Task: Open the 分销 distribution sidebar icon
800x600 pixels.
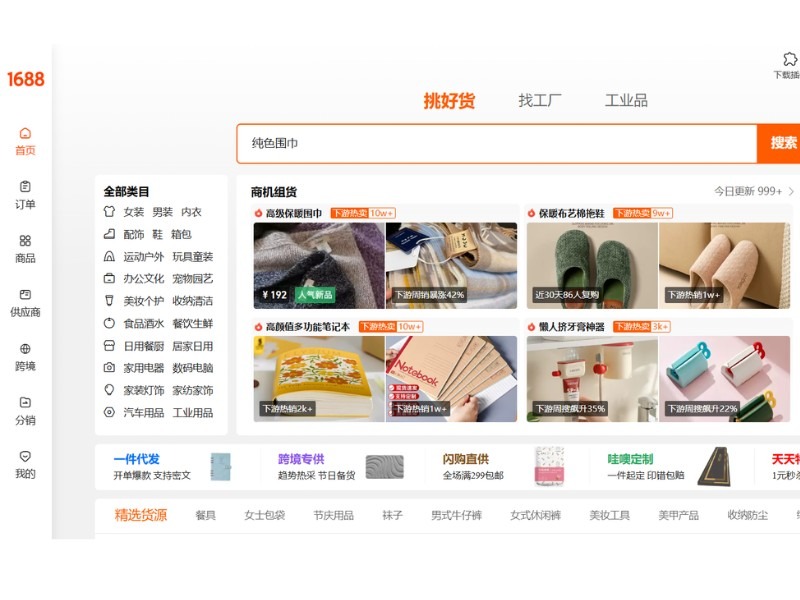Action: pyautogui.click(x=25, y=403)
